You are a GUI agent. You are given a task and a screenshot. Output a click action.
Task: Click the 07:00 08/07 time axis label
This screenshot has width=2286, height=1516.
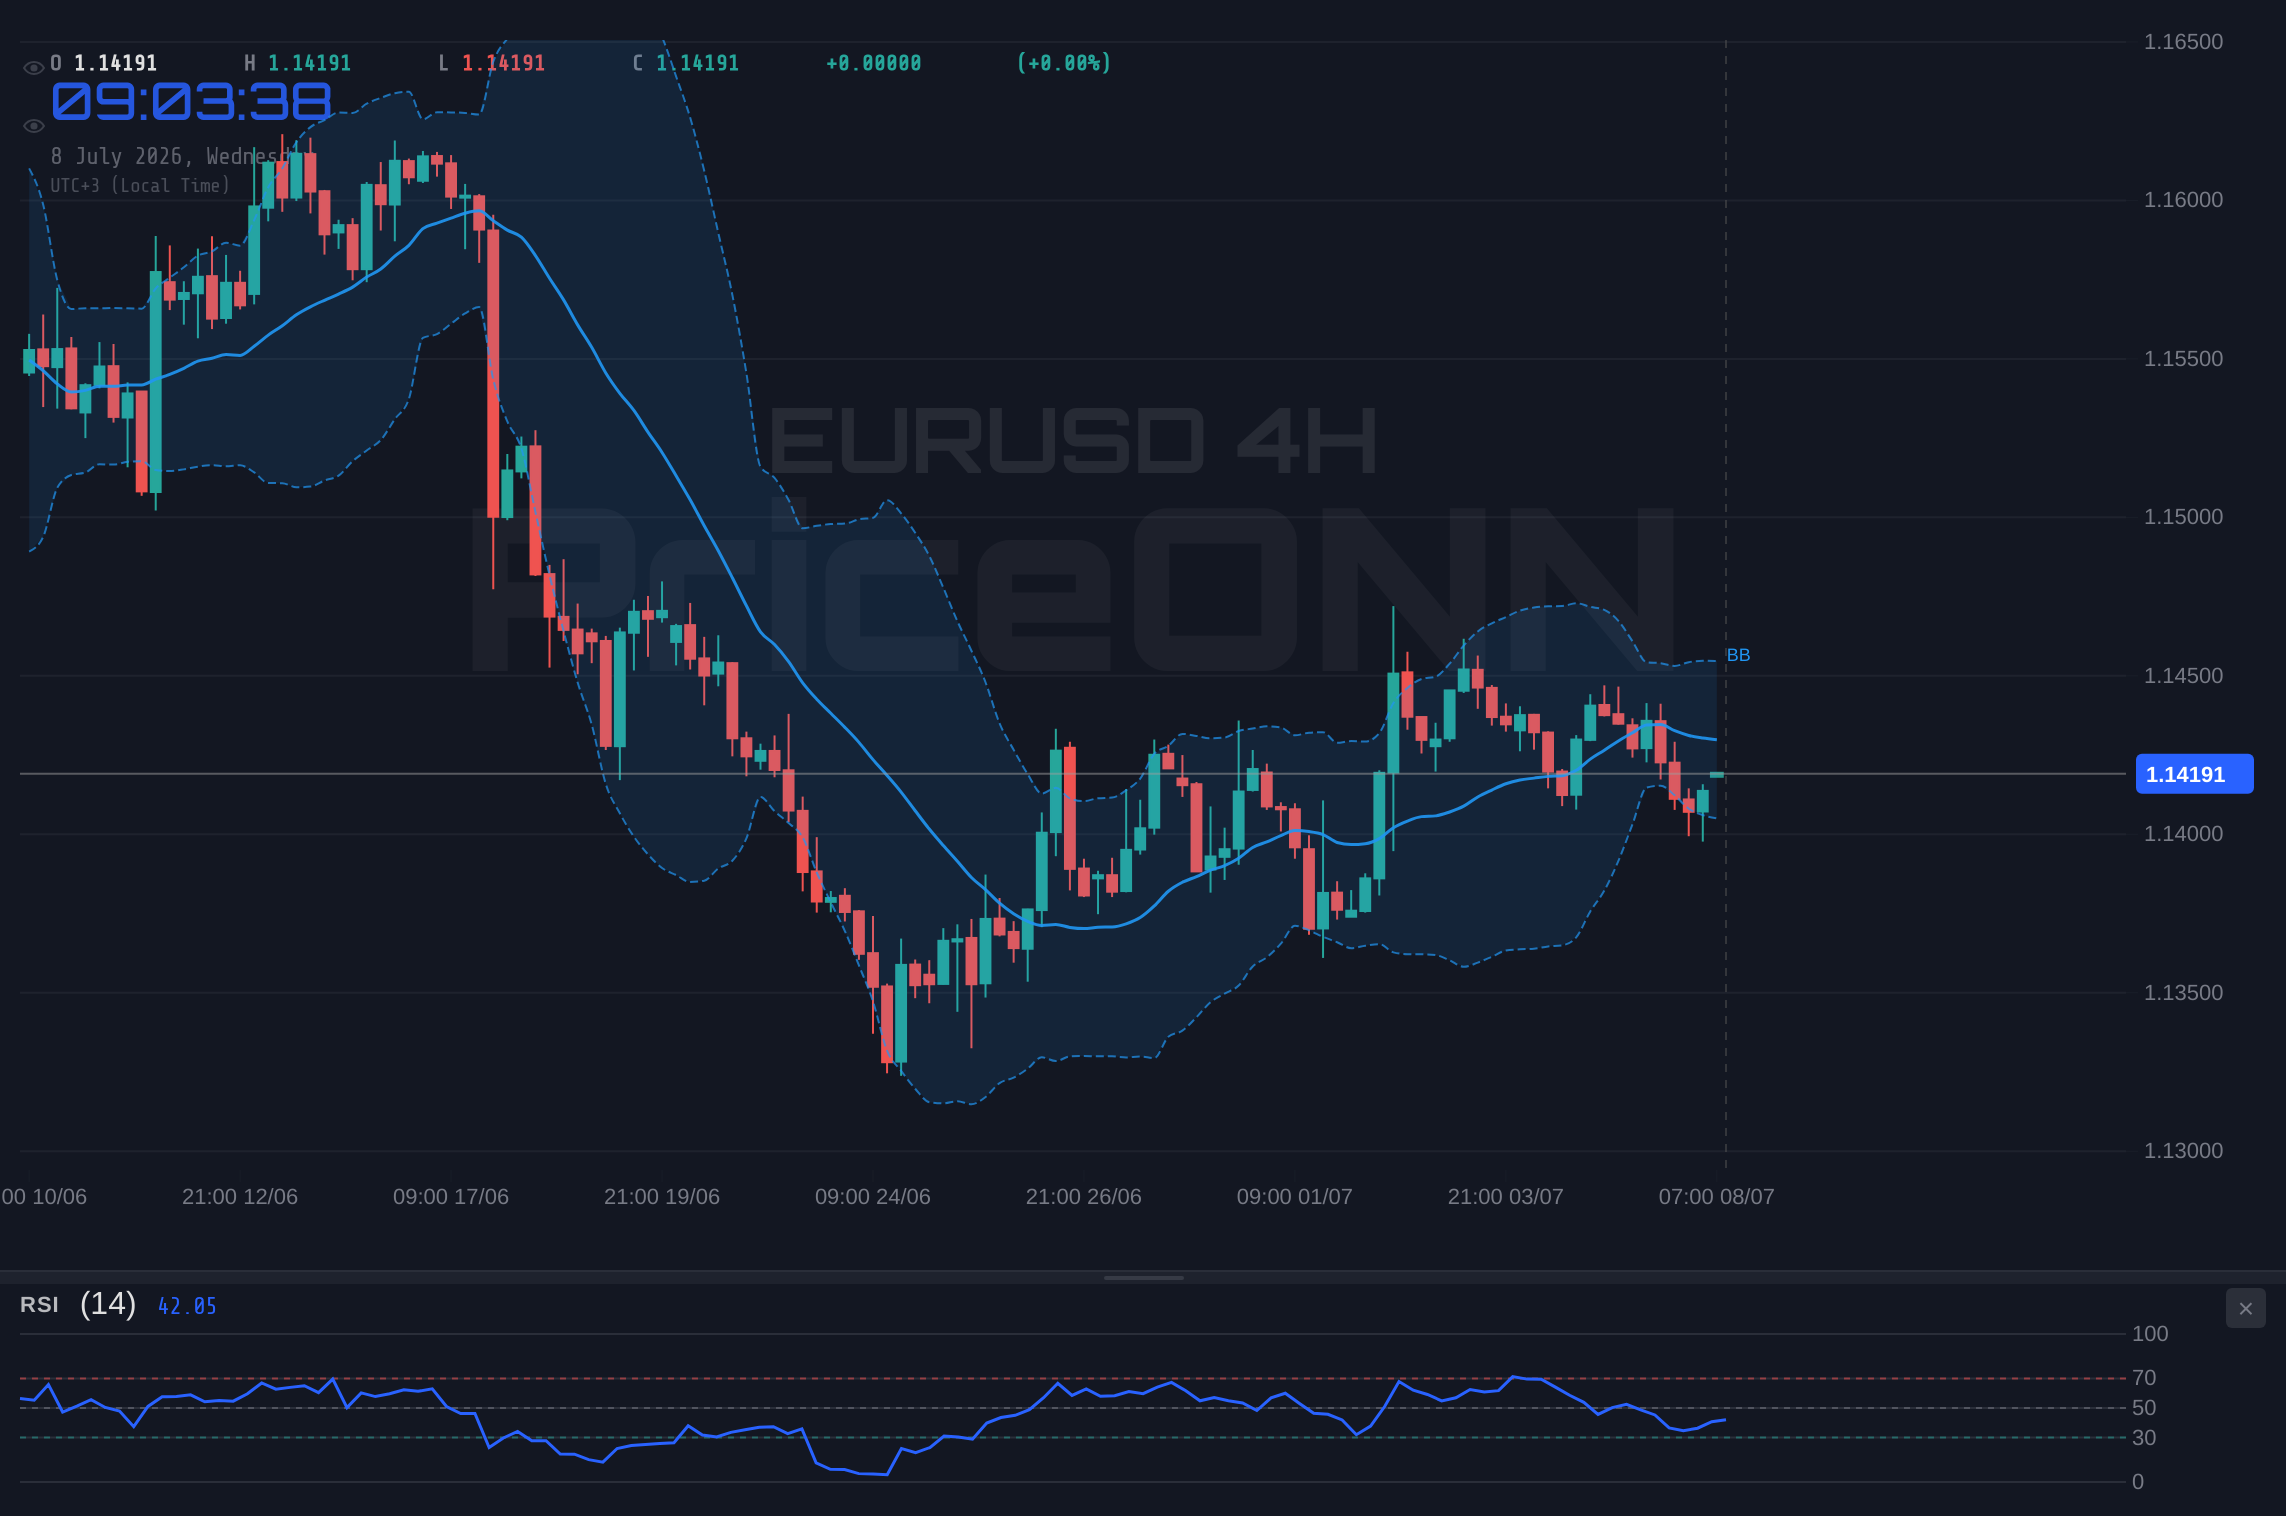coord(1717,1197)
